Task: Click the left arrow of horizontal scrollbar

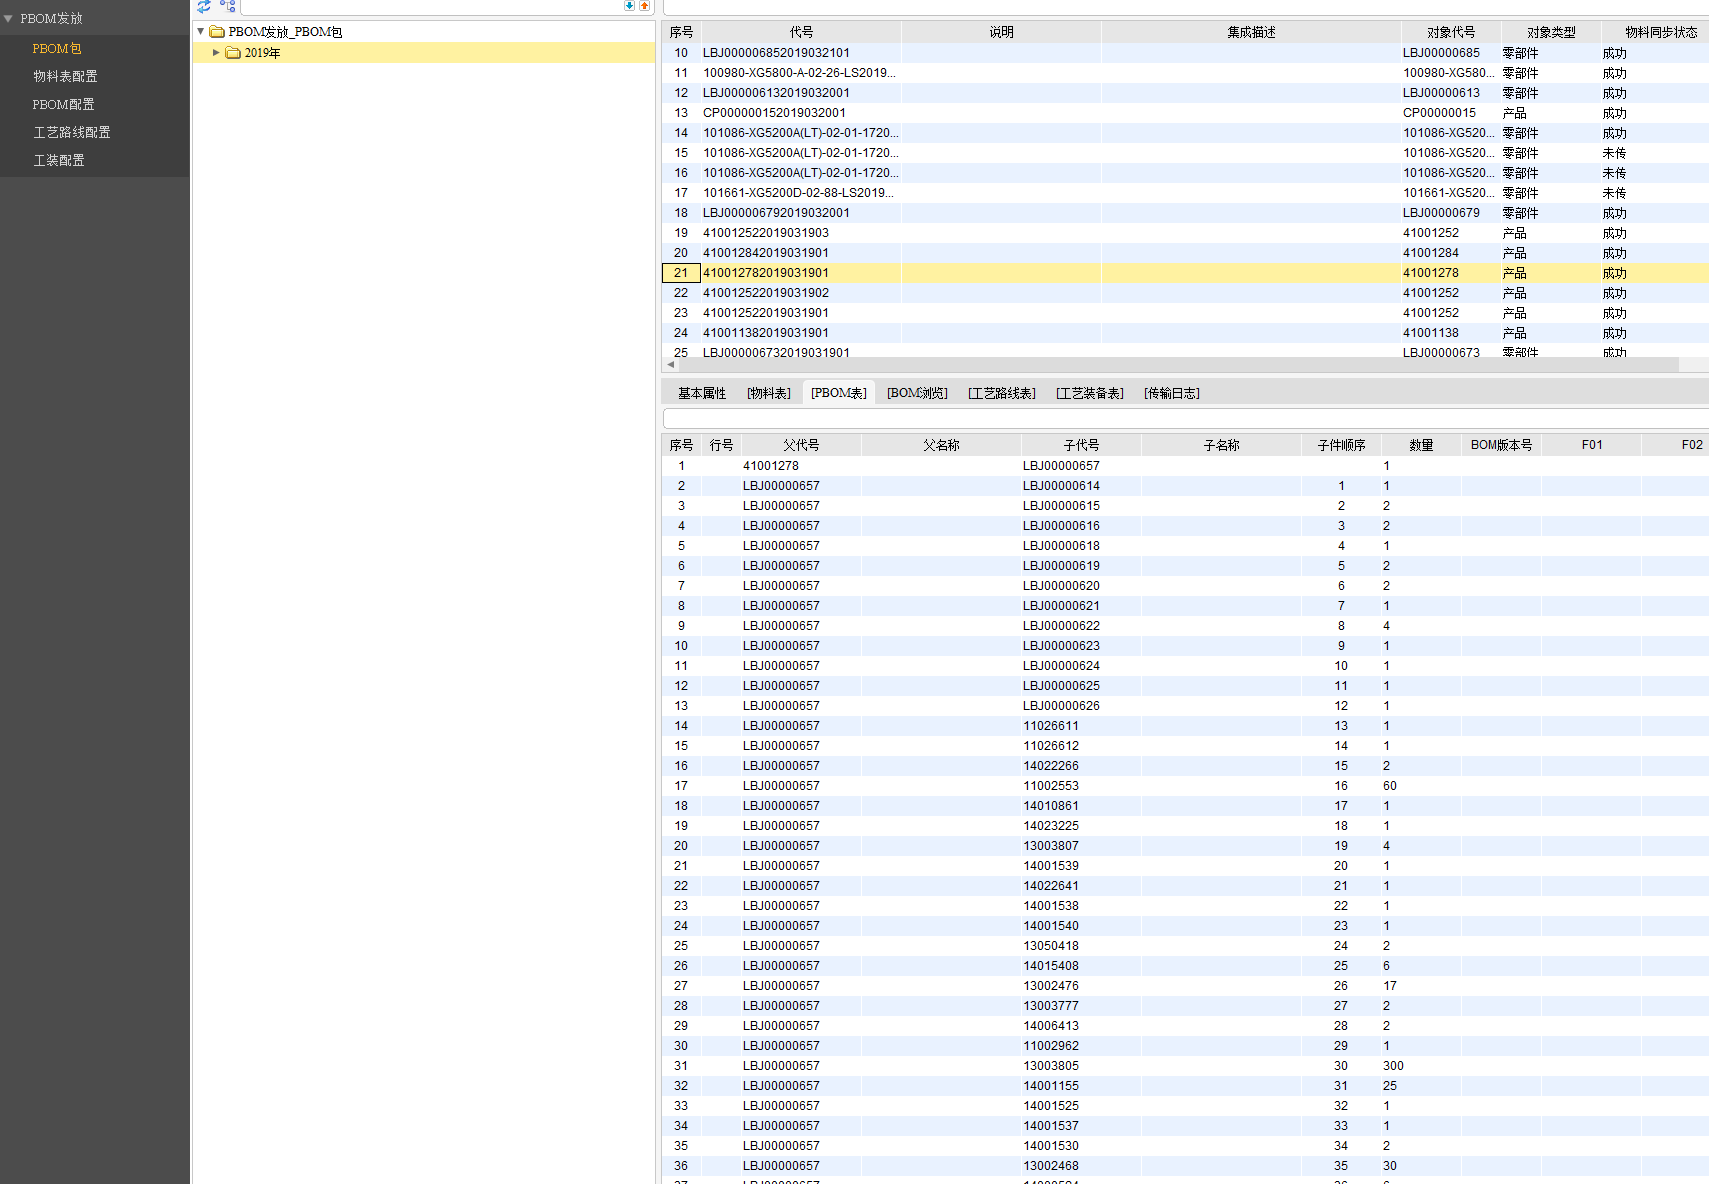Action: pos(670,365)
